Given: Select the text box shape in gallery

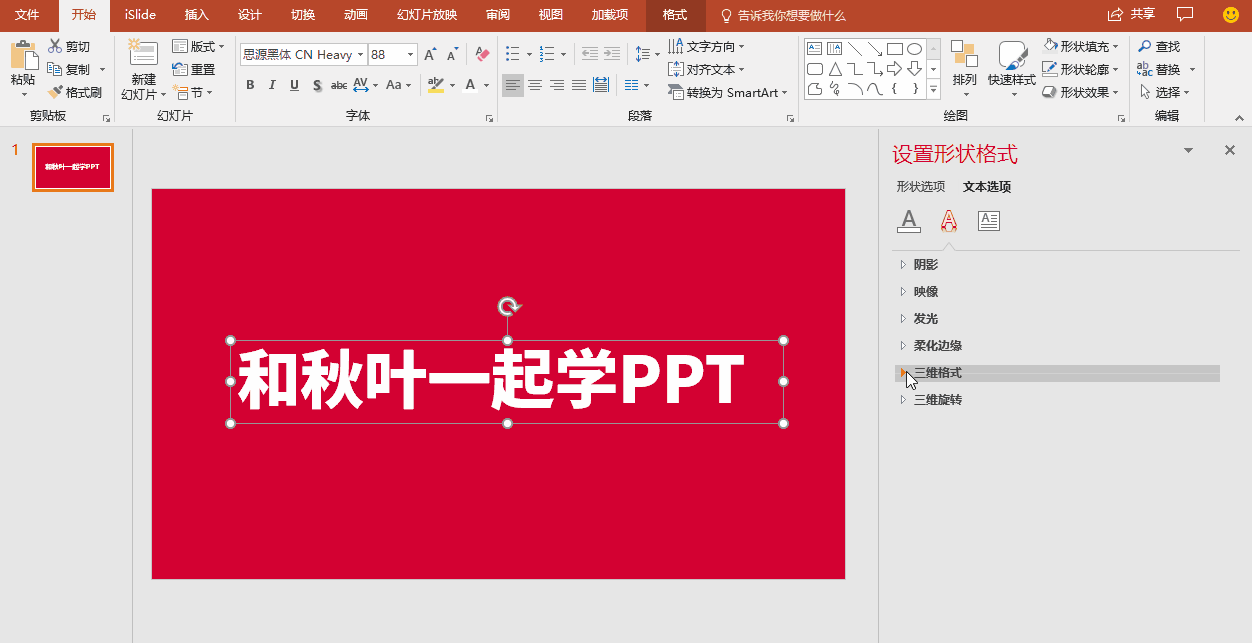Looking at the screenshot, I should coord(814,48).
